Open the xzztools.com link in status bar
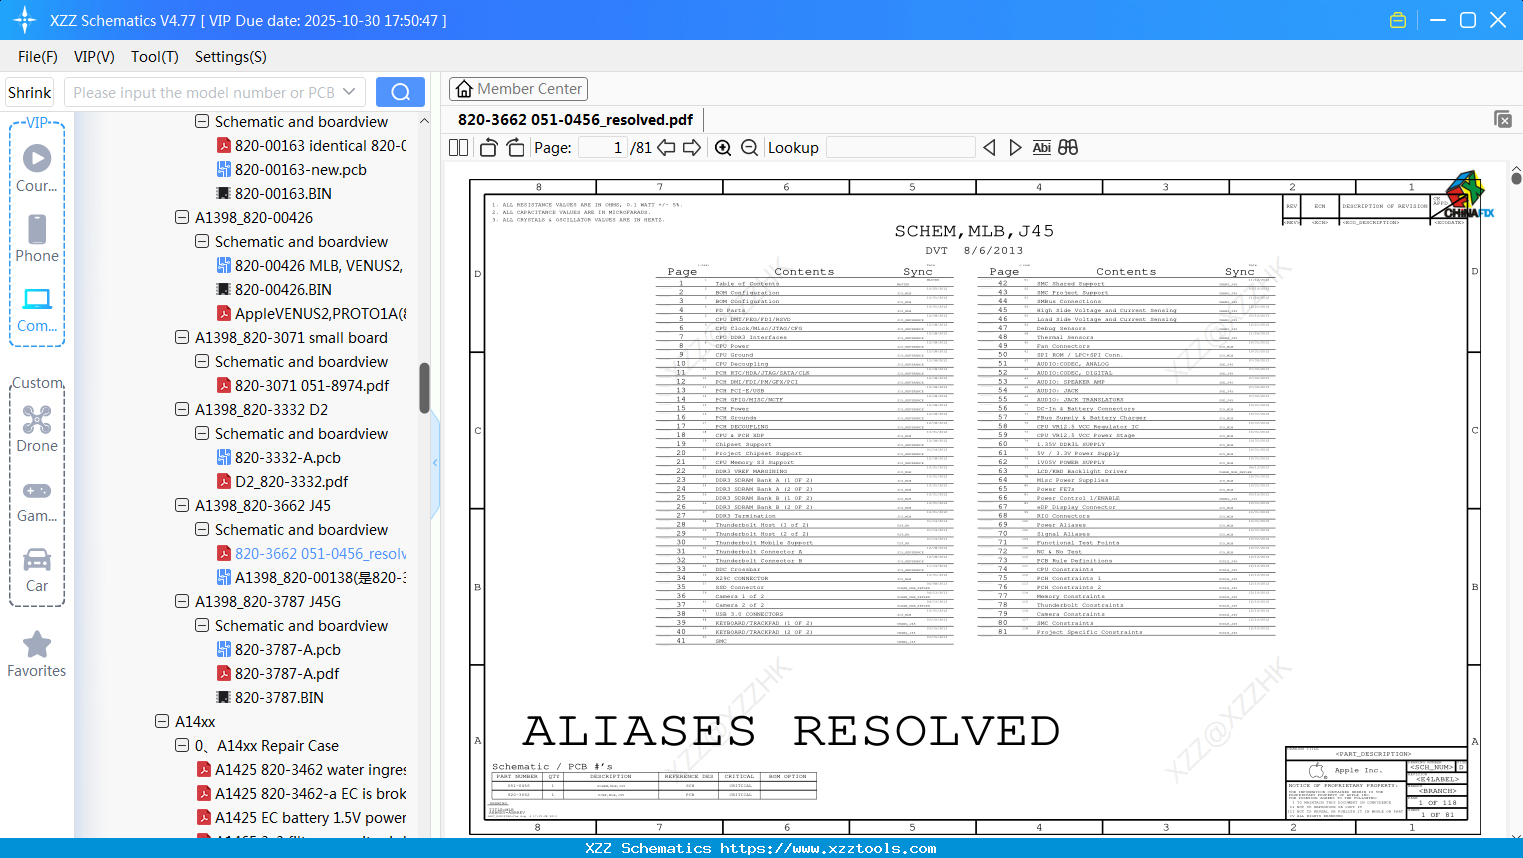The width and height of the screenshot is (1523, 858). click(x=828, y=848)
